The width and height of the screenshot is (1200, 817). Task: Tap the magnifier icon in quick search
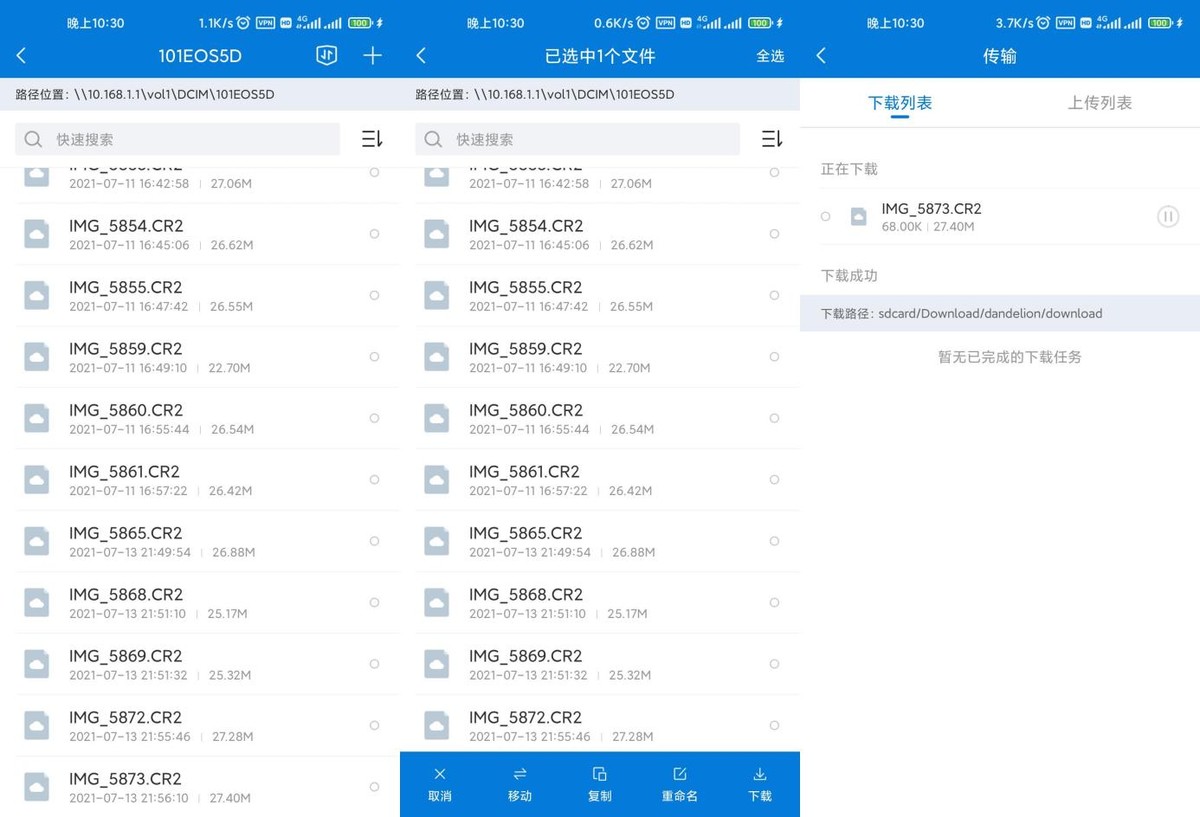point(32,139)
